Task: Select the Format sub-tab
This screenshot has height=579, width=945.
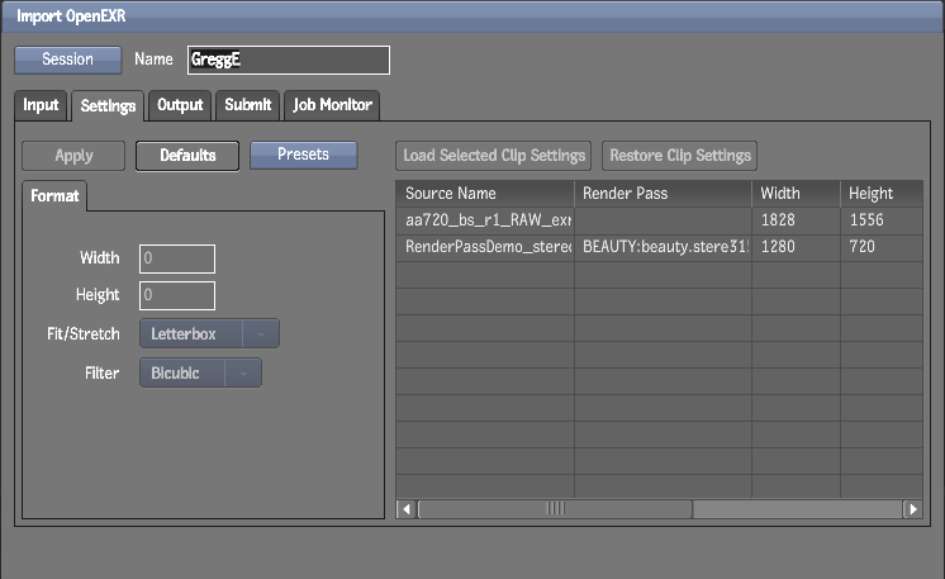Action: pos(54,196)
